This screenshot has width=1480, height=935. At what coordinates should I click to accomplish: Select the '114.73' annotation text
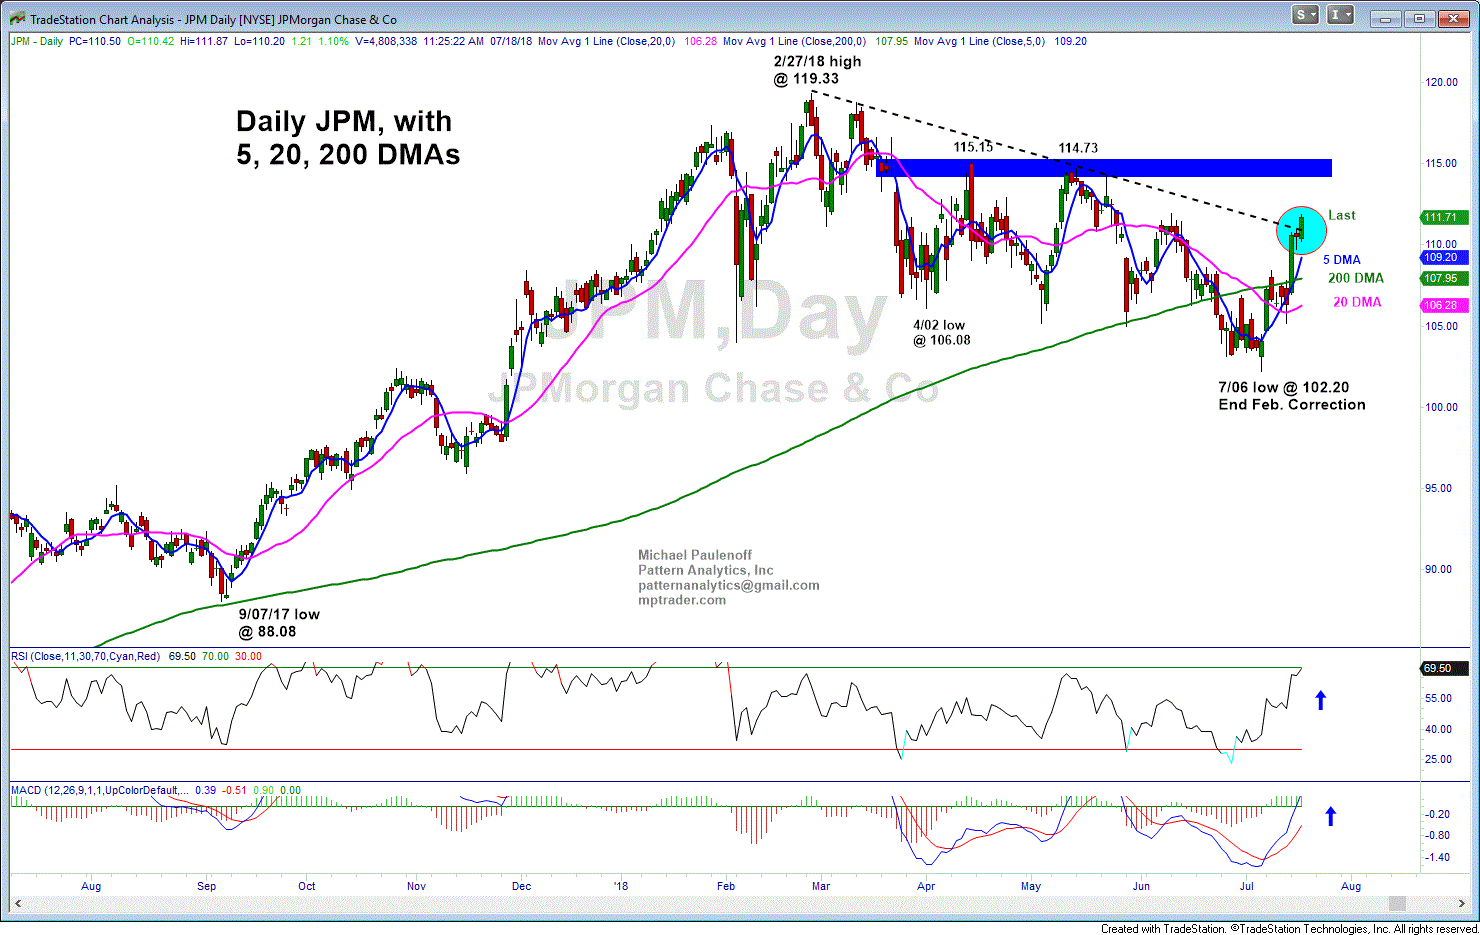[1078, 148]
